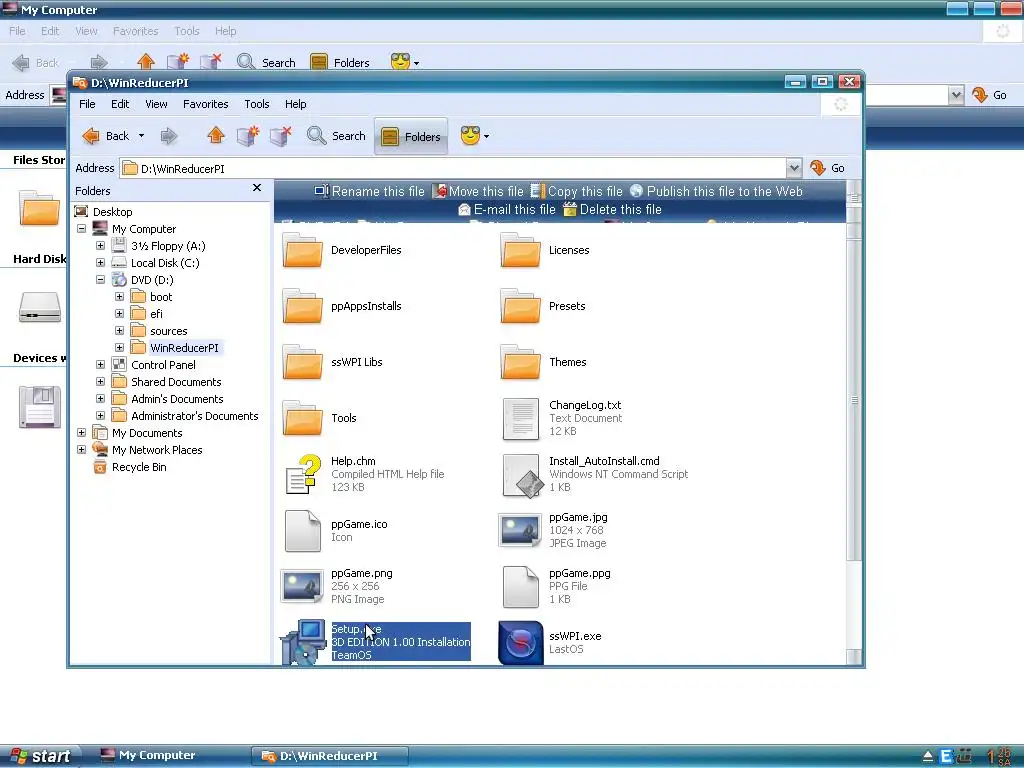Open the View menu in WinReducerPI window

(x=156, y=104)
